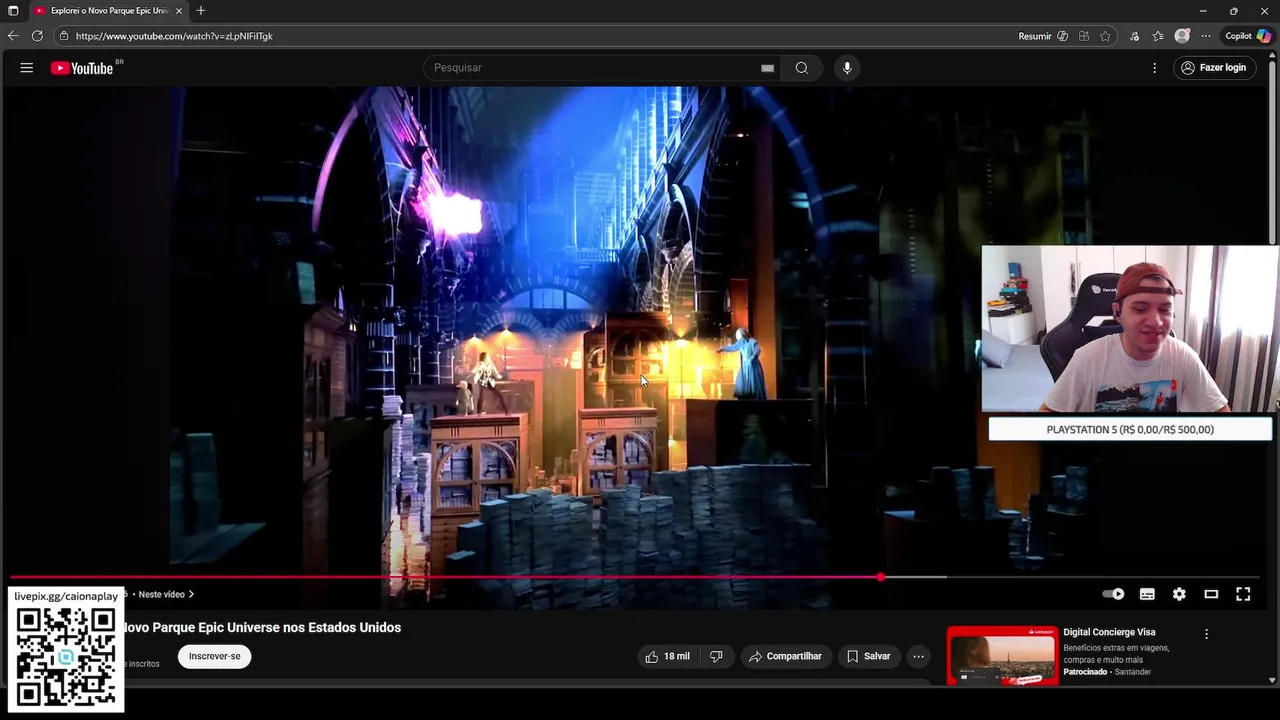Open options menu for Digital Concierge ad
This screenshot has width=1280, height=720.
tap(1206, 634)
